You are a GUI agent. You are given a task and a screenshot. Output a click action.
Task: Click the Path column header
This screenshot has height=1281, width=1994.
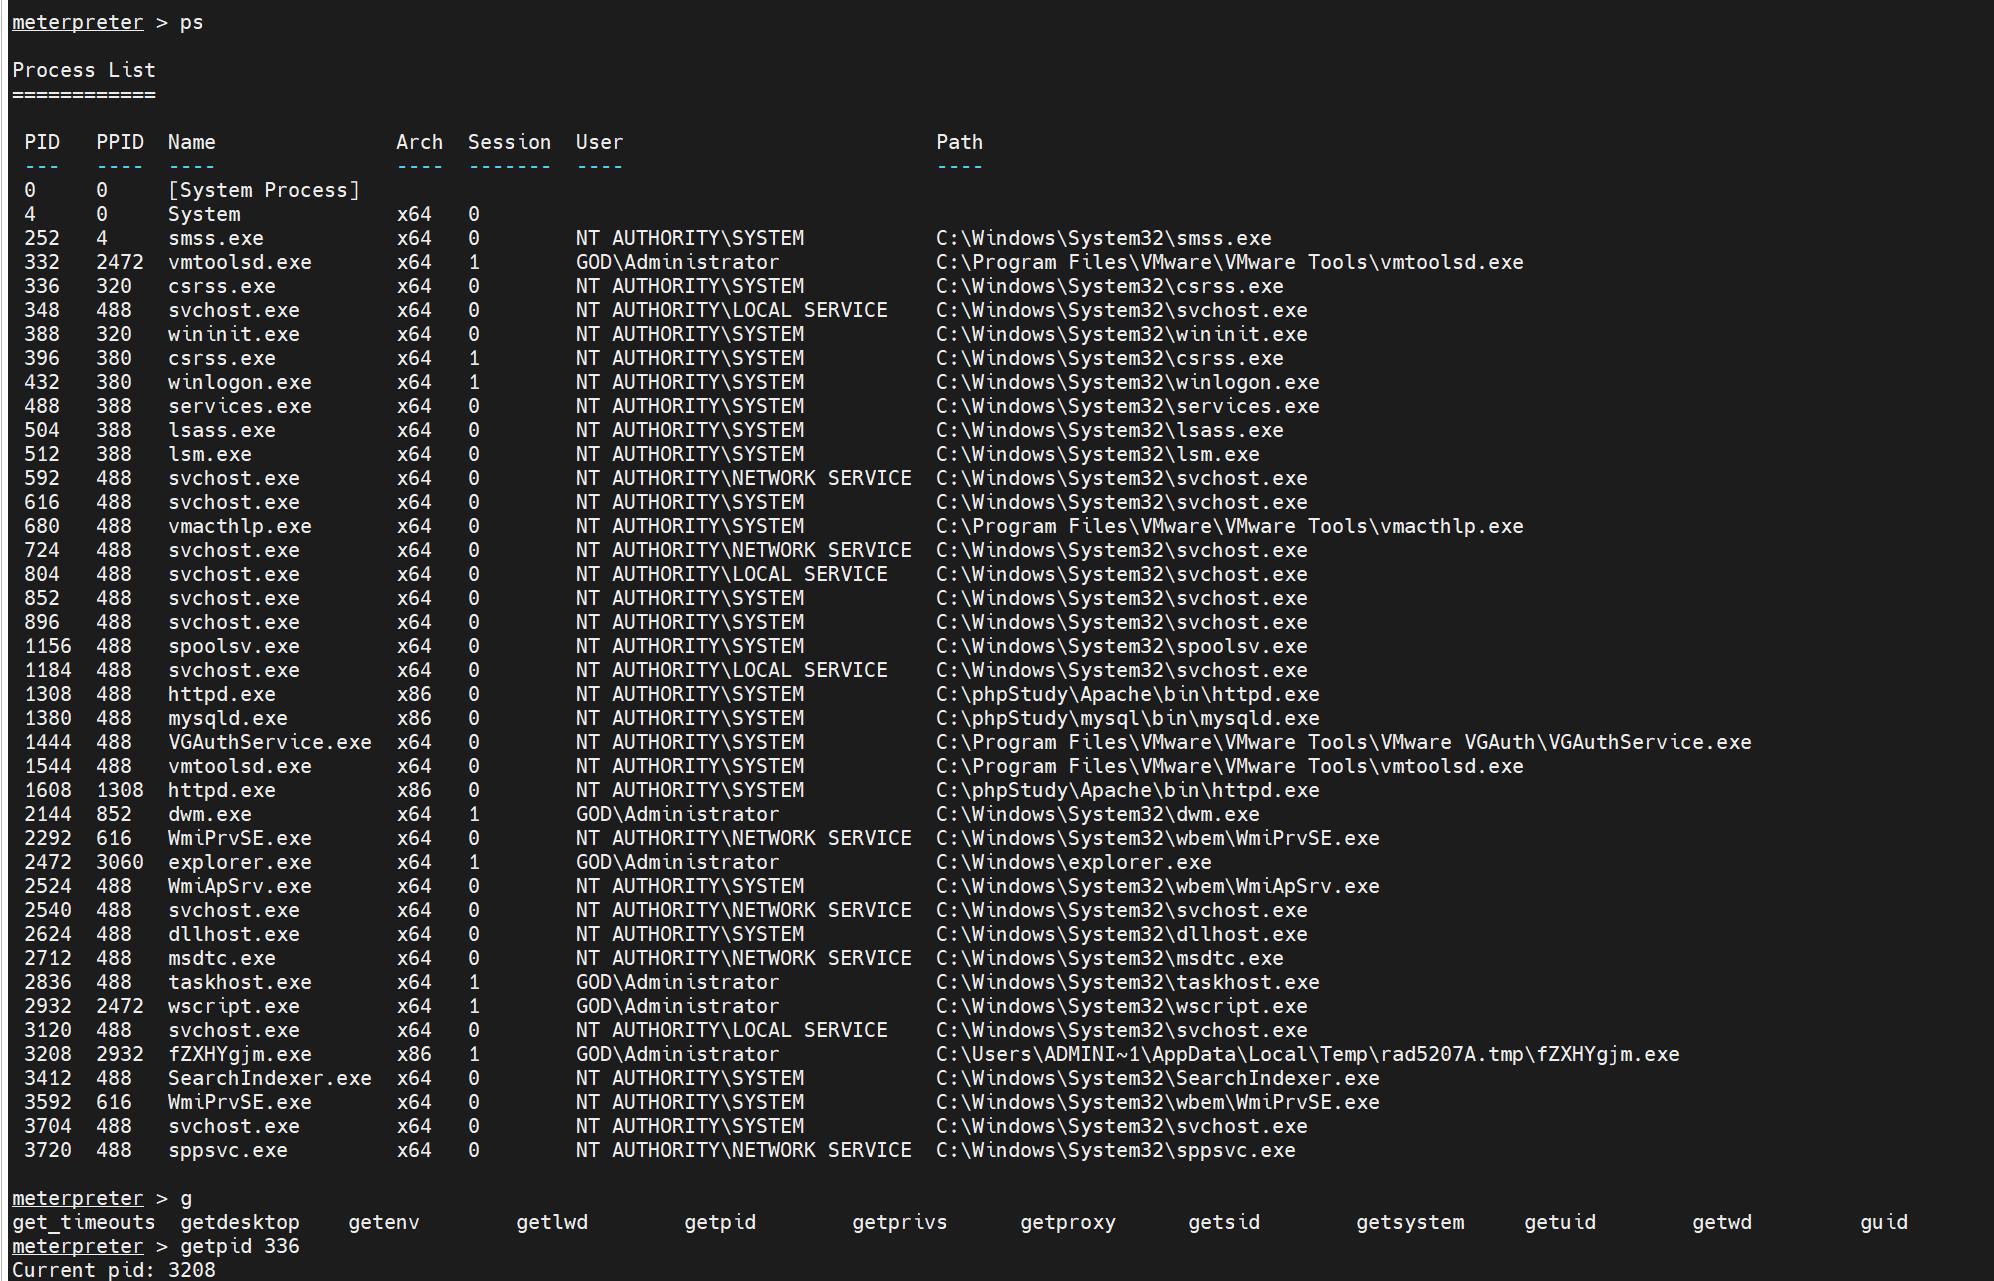pos(959,142)
